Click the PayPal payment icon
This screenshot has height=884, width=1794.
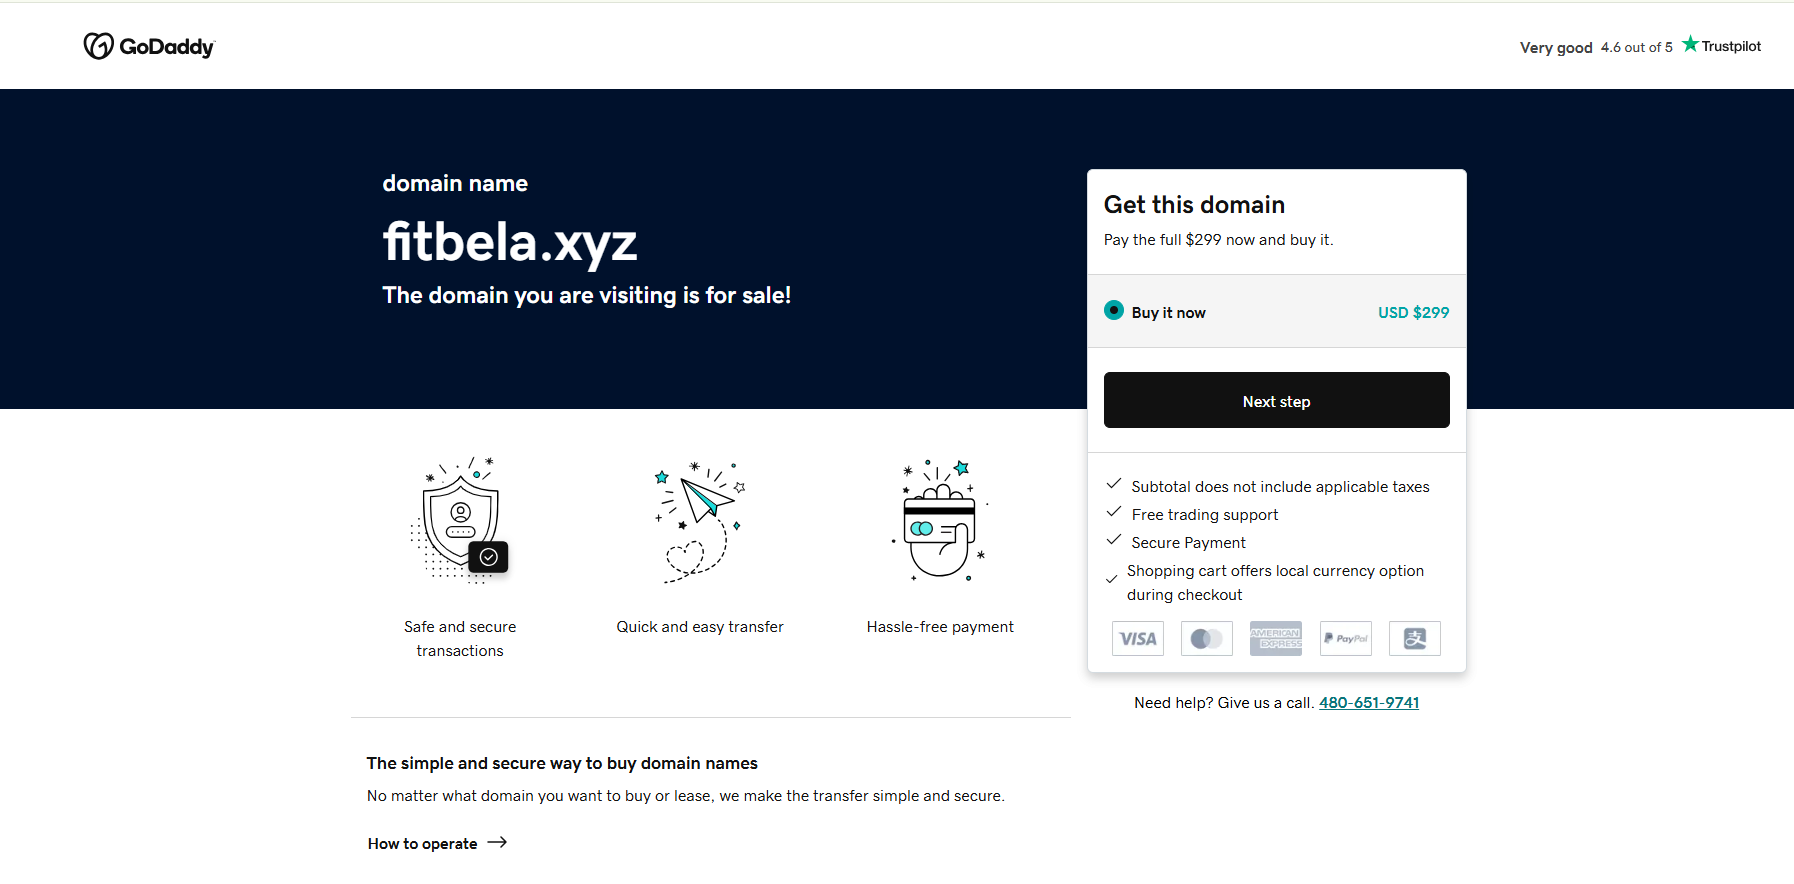pos(1345,638)
